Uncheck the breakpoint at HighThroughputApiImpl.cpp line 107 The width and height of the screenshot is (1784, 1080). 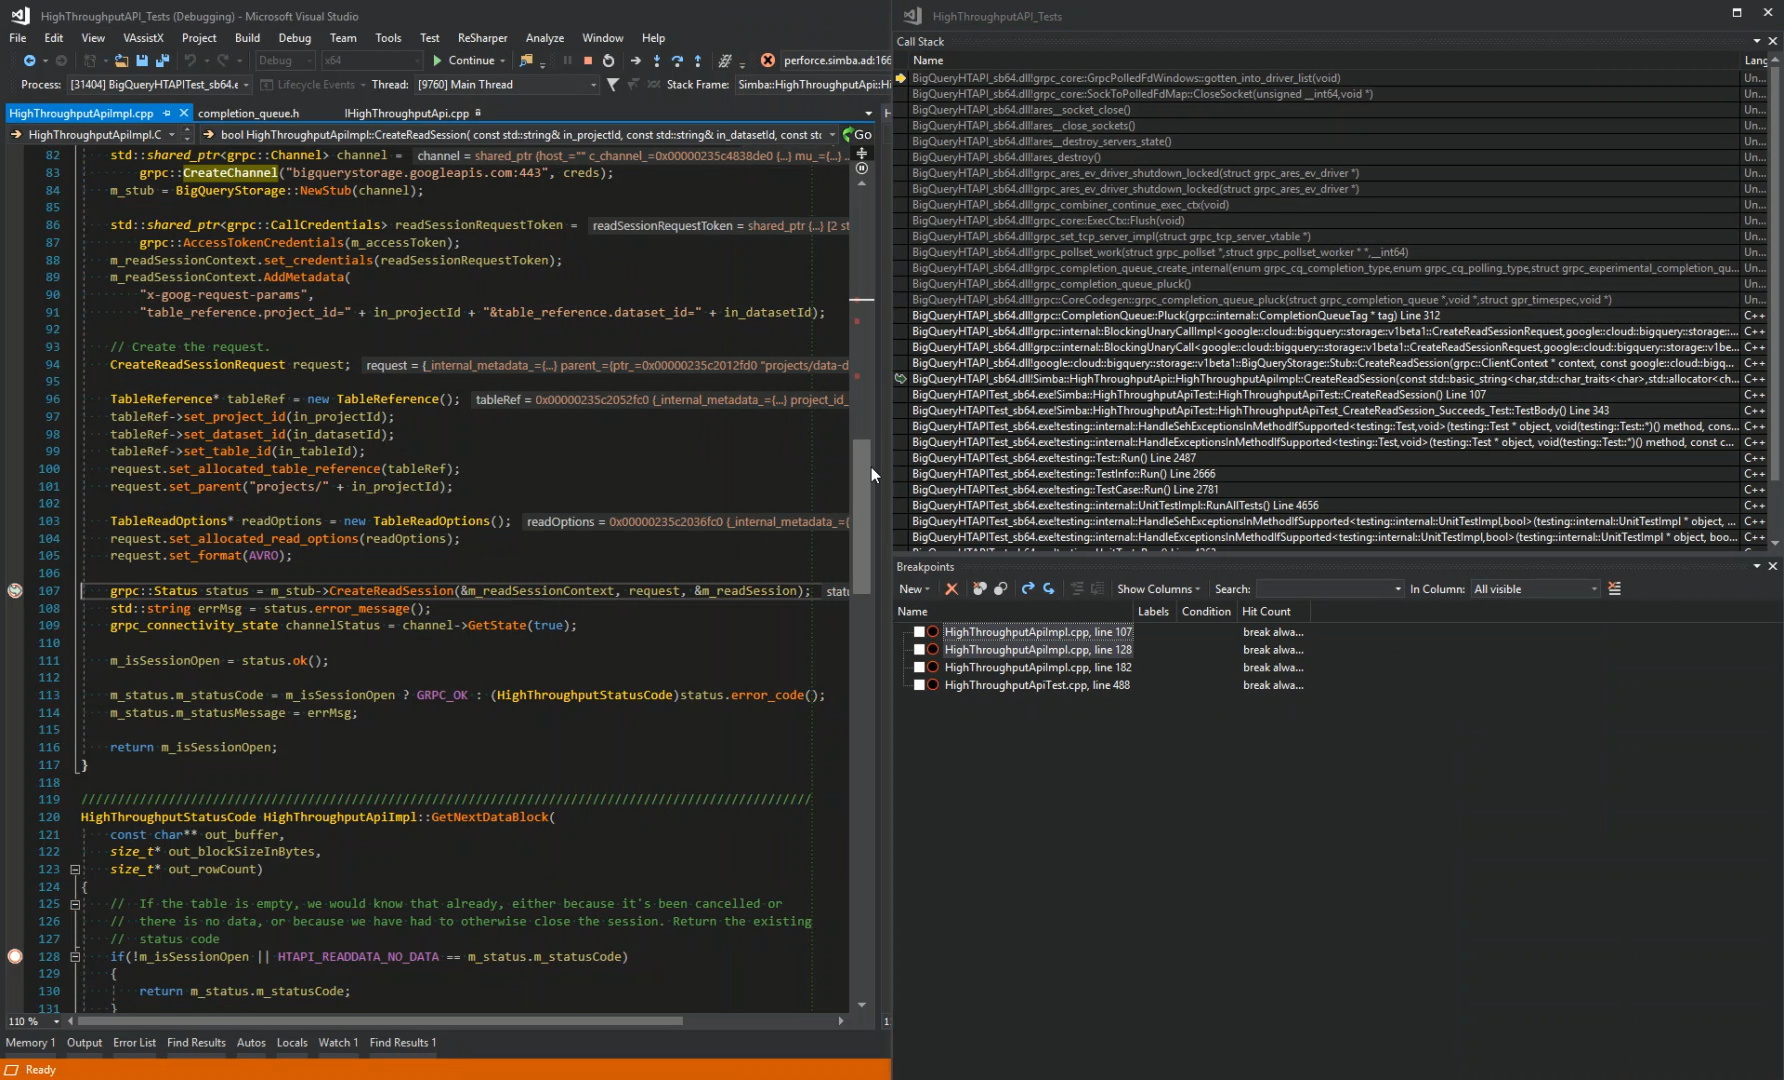[x=920, y=631]
